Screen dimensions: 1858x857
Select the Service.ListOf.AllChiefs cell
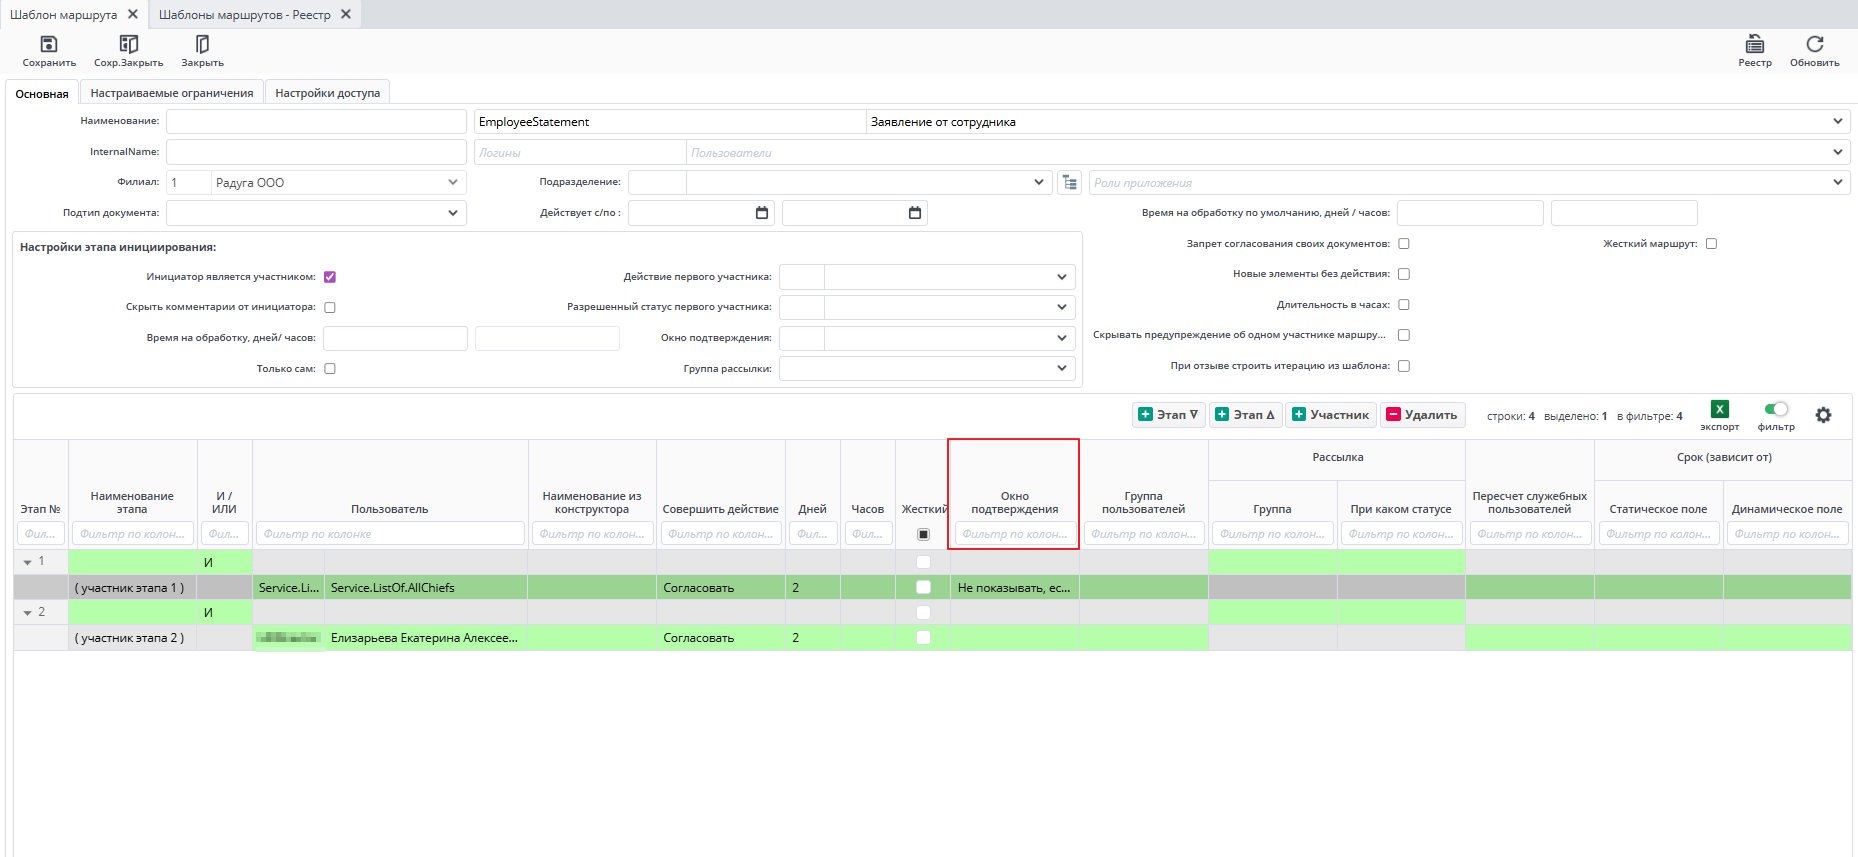pos(426,587)
